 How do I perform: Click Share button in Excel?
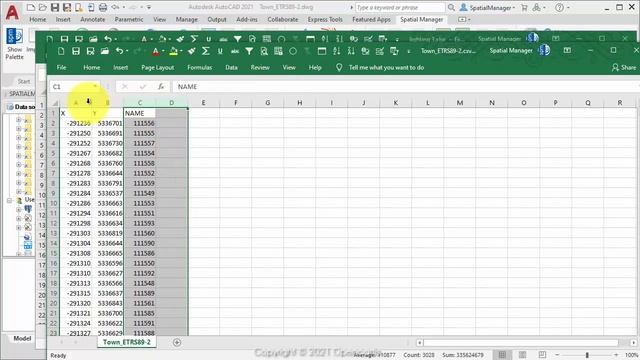click(624, 67)
